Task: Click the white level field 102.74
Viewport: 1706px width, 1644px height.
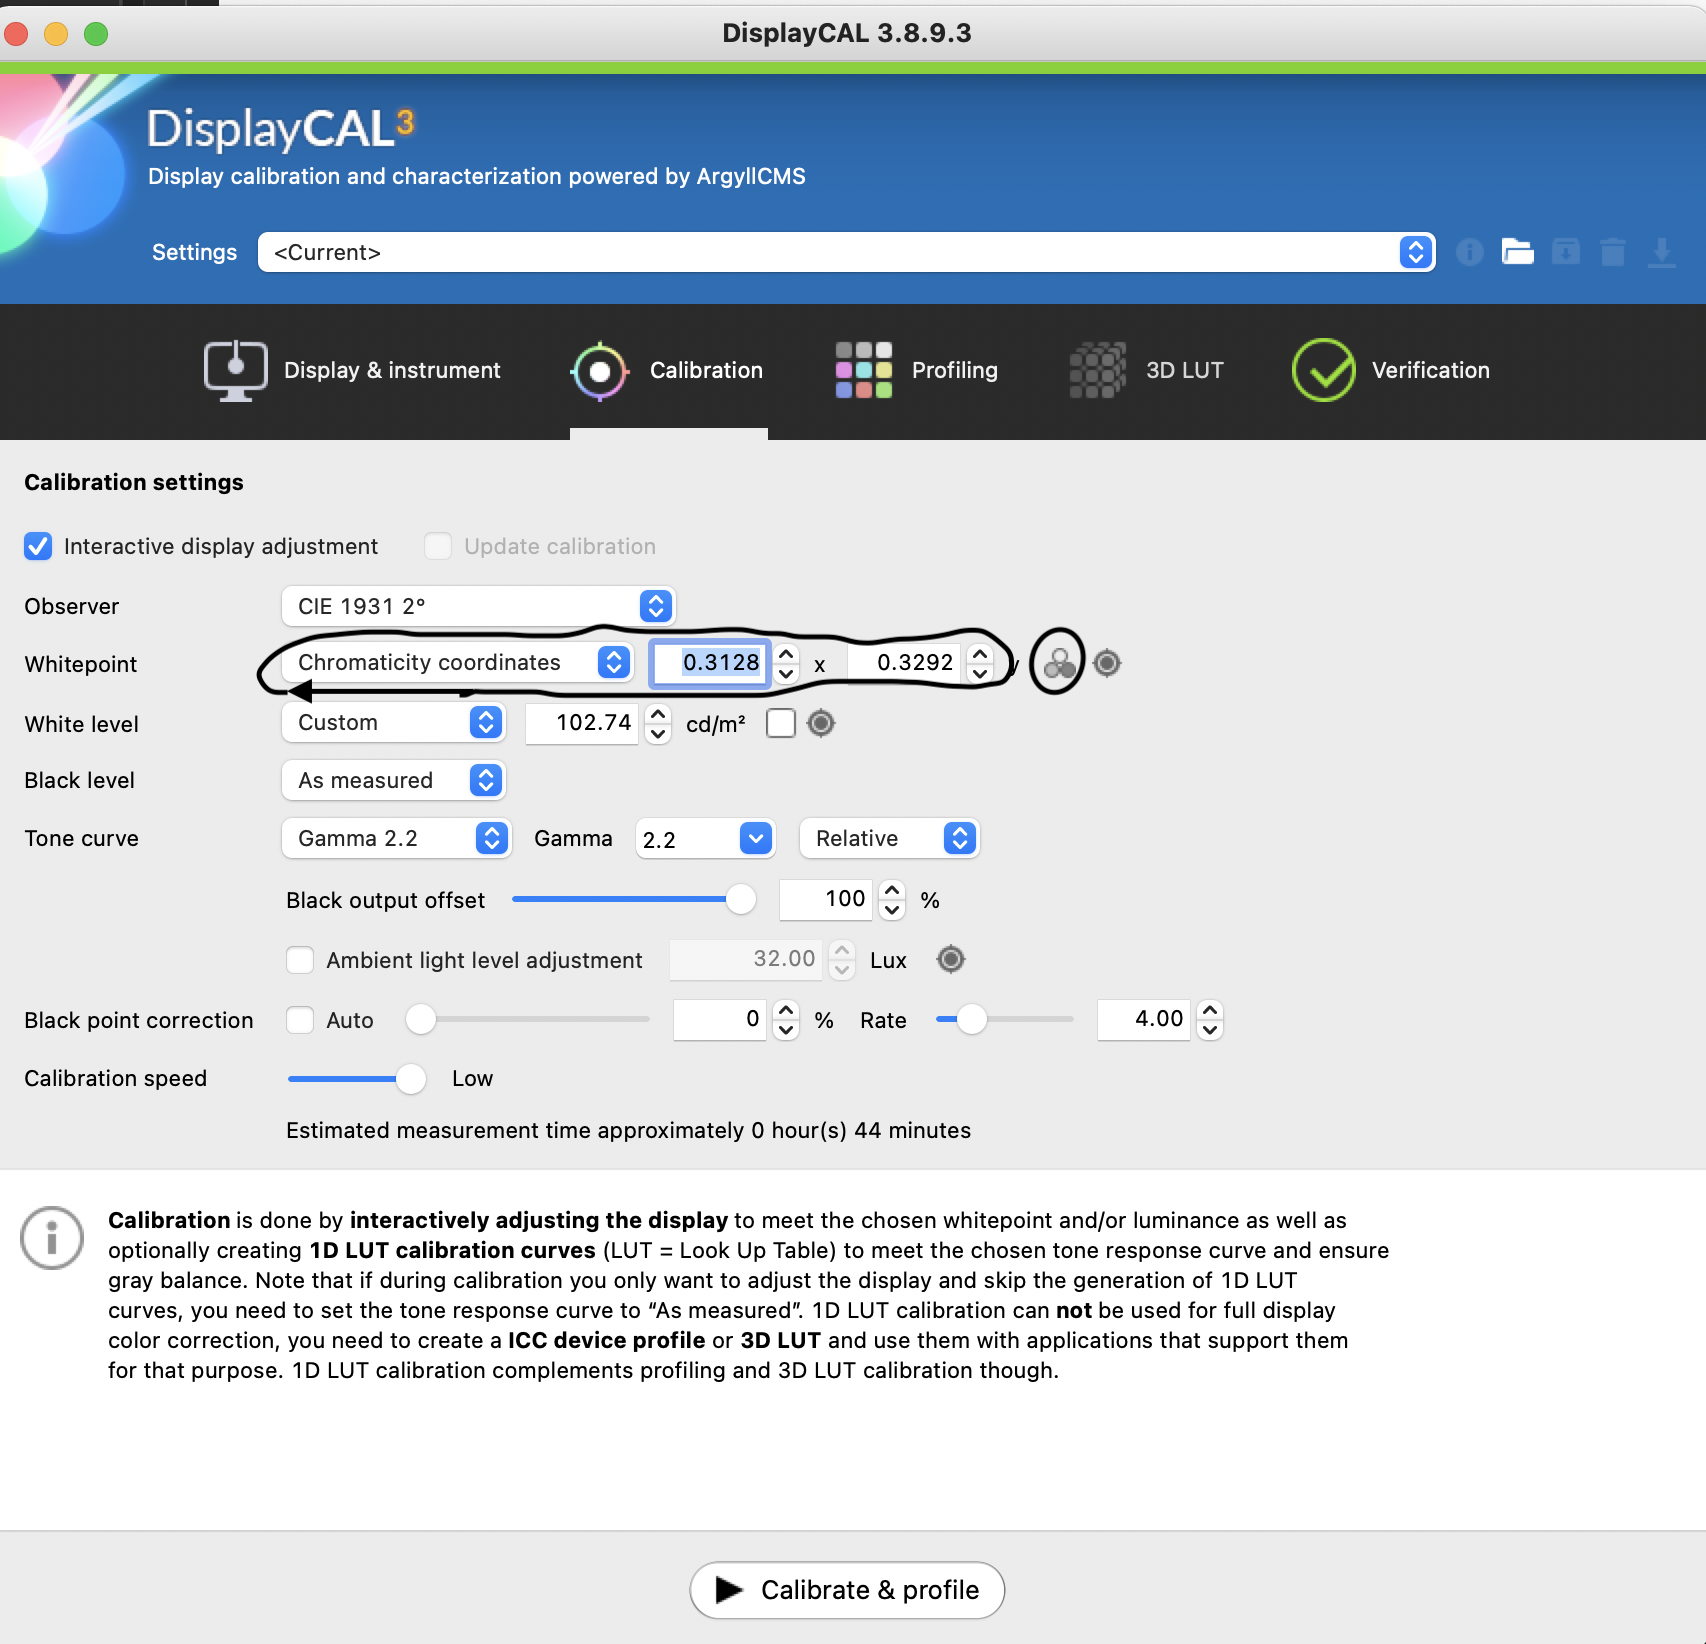Action: 582,722
